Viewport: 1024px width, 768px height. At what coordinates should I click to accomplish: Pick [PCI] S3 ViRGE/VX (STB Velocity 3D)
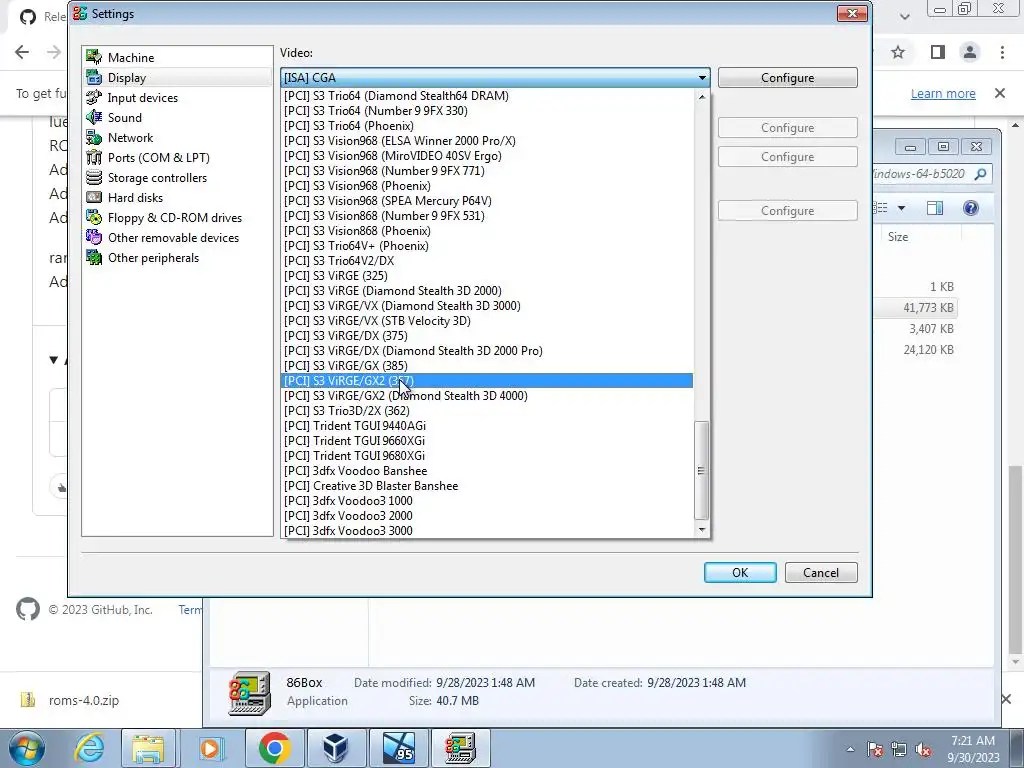[487, 321]
